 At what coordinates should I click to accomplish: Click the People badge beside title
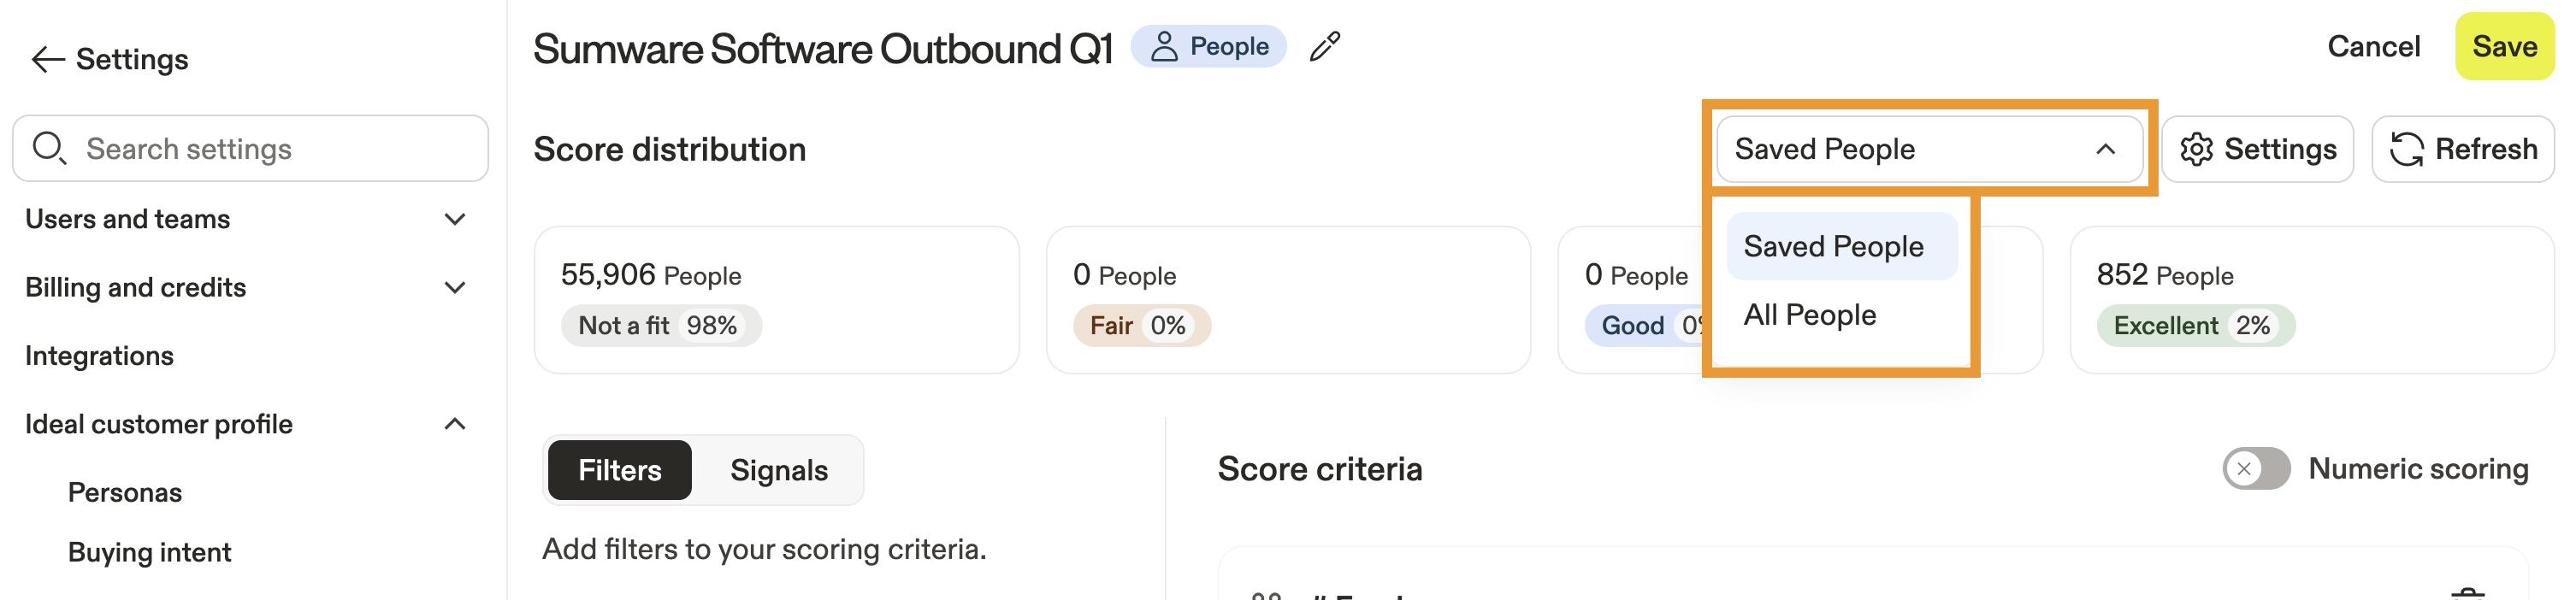coord(1208,47)
